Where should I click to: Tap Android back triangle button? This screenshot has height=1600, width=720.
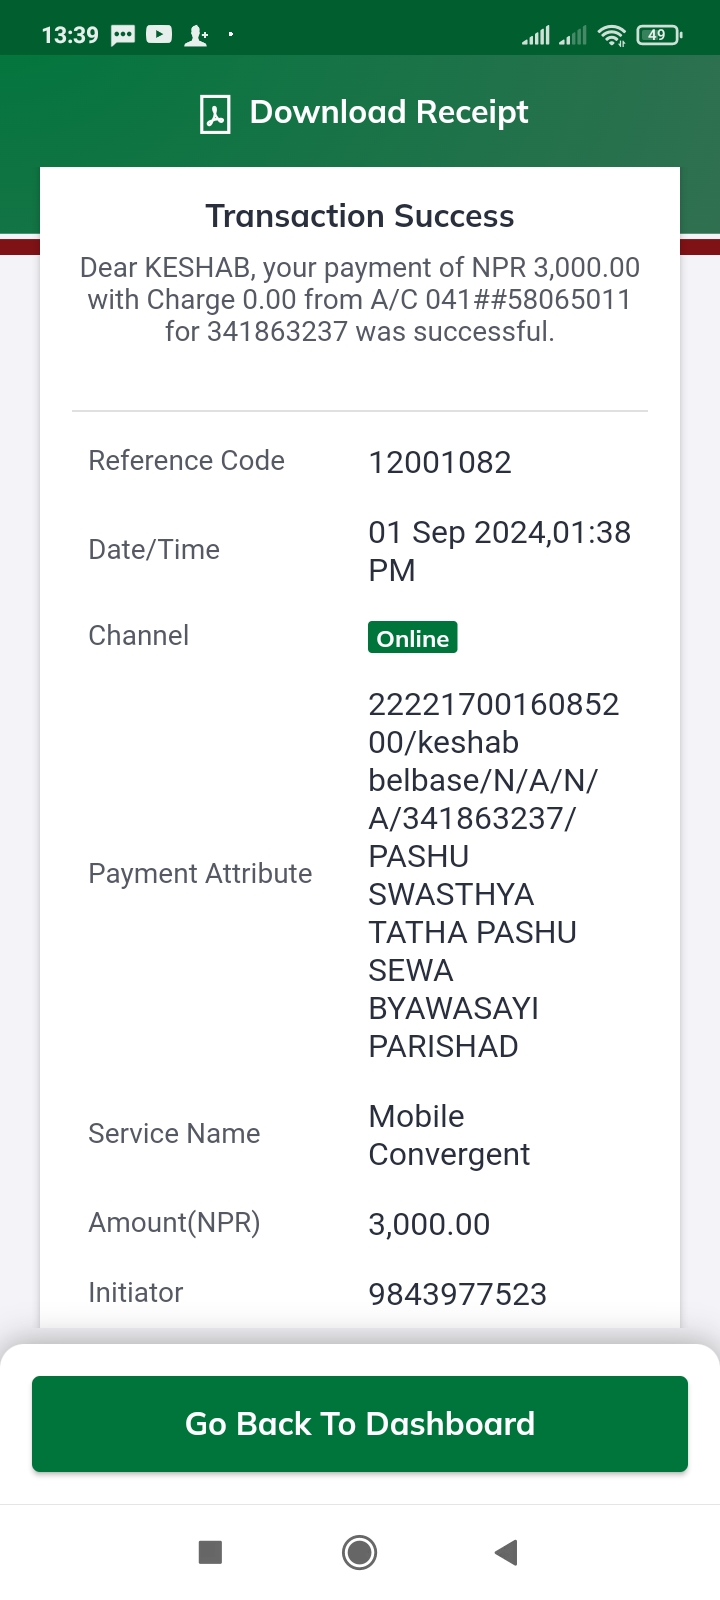[506, 1552]
